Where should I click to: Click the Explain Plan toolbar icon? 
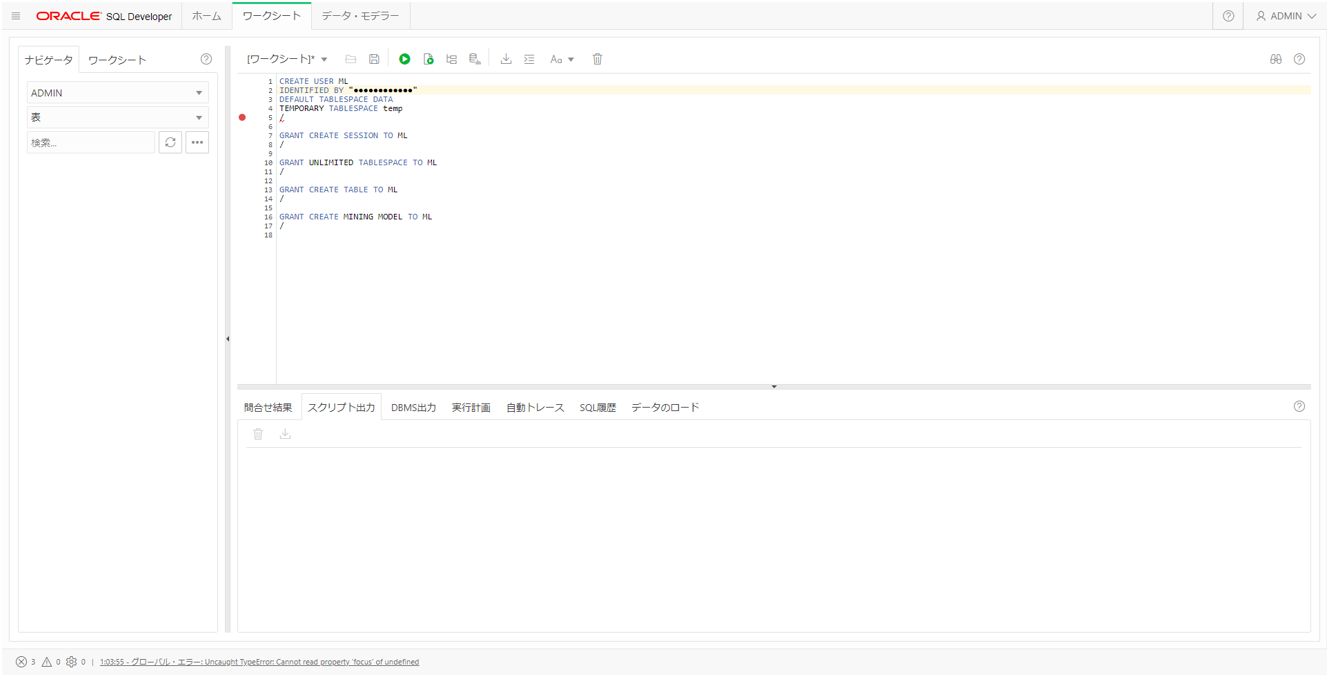point(451,59)
